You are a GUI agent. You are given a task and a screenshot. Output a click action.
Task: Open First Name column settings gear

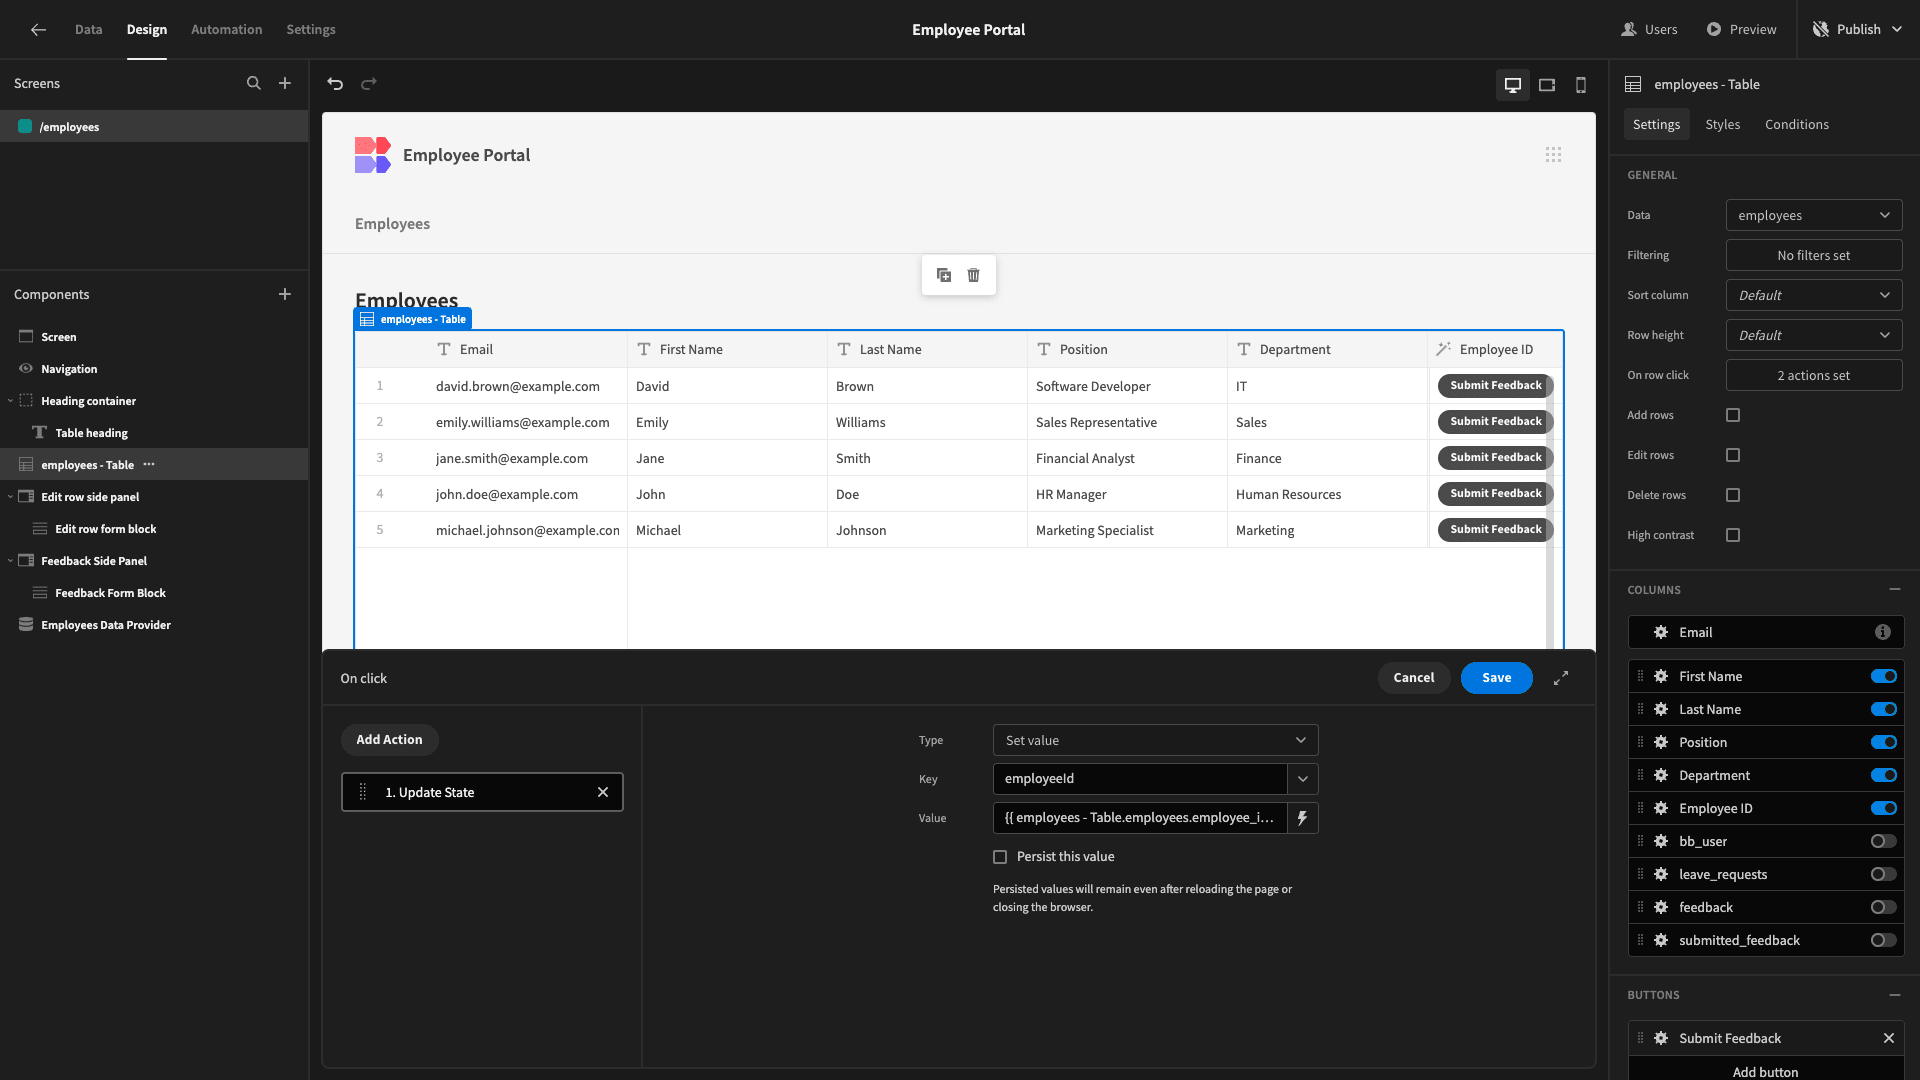pos(1661,677)
